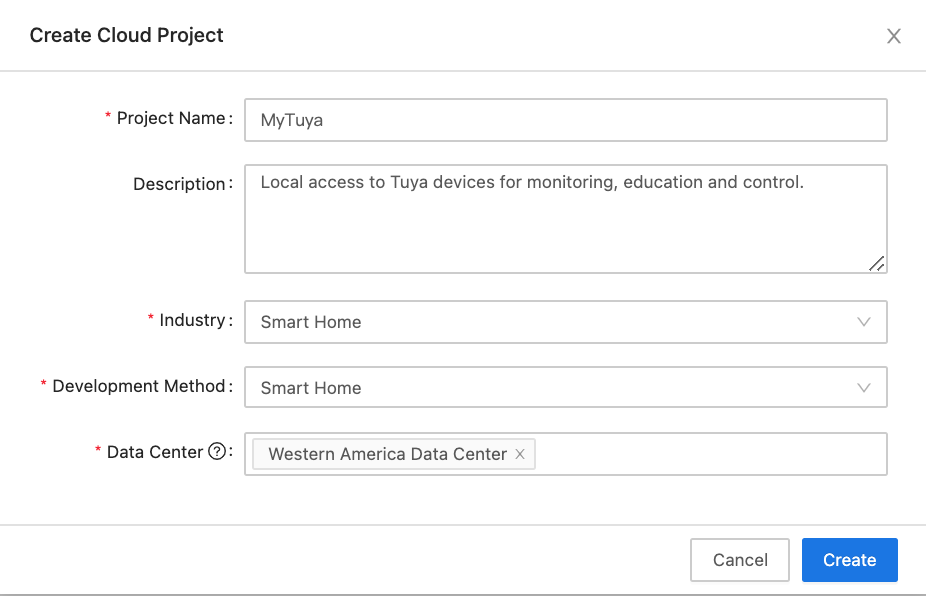Click the Create Cloud Project dialog title
This screenshot has height=596, width=926.
tap(127, 35)
